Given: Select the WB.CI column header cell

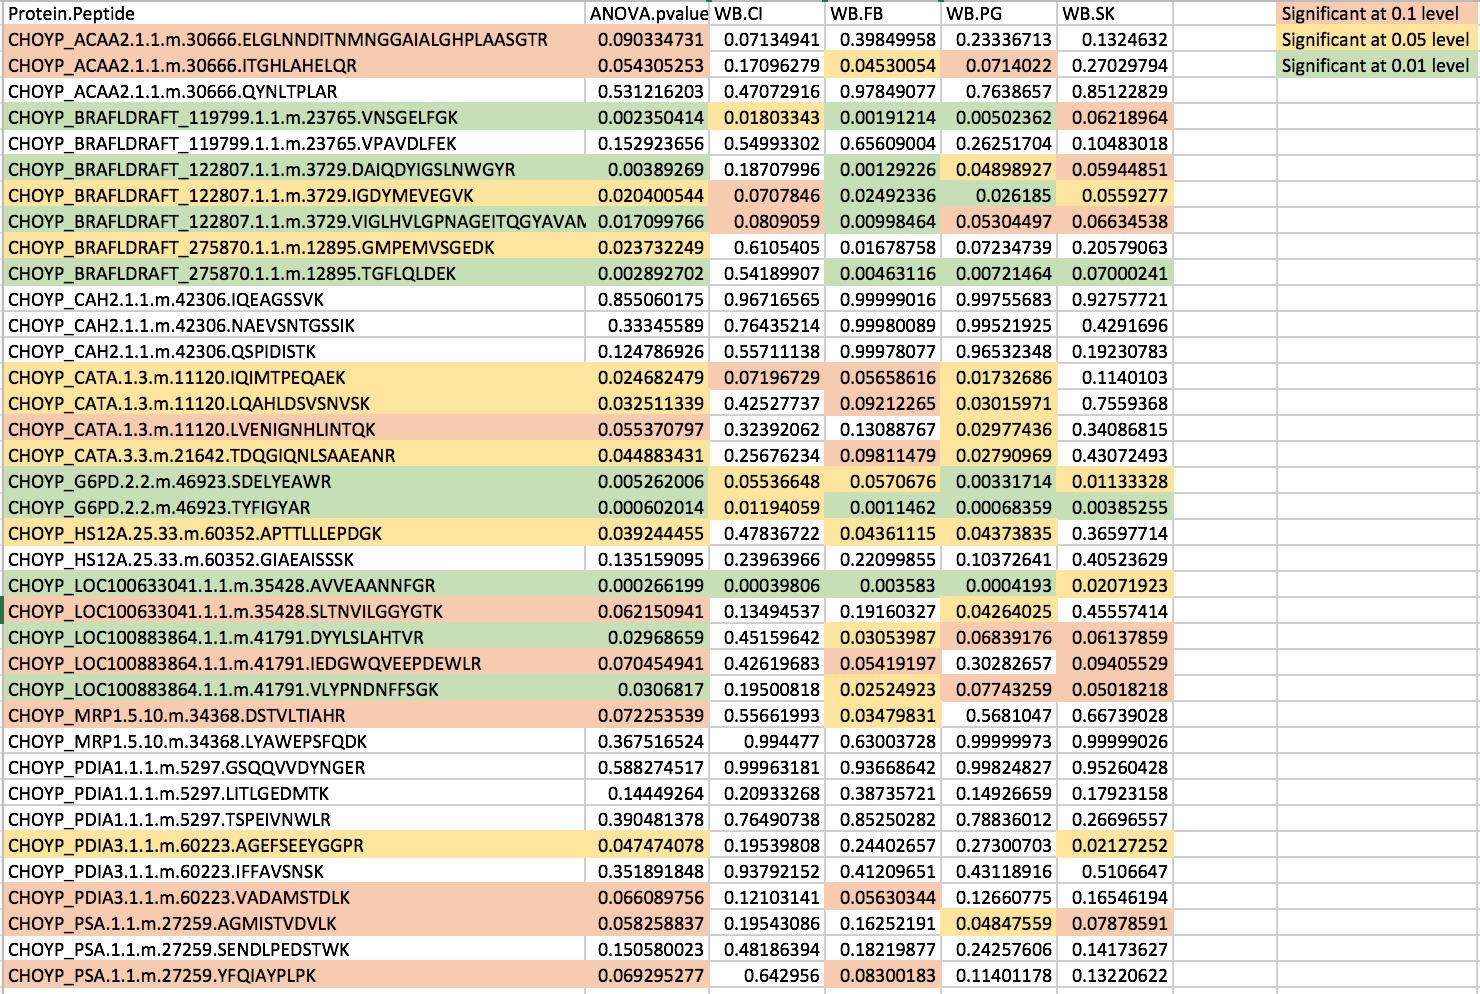Looking at the screenshot, I should pyautogui.click(x=767, y=14).
